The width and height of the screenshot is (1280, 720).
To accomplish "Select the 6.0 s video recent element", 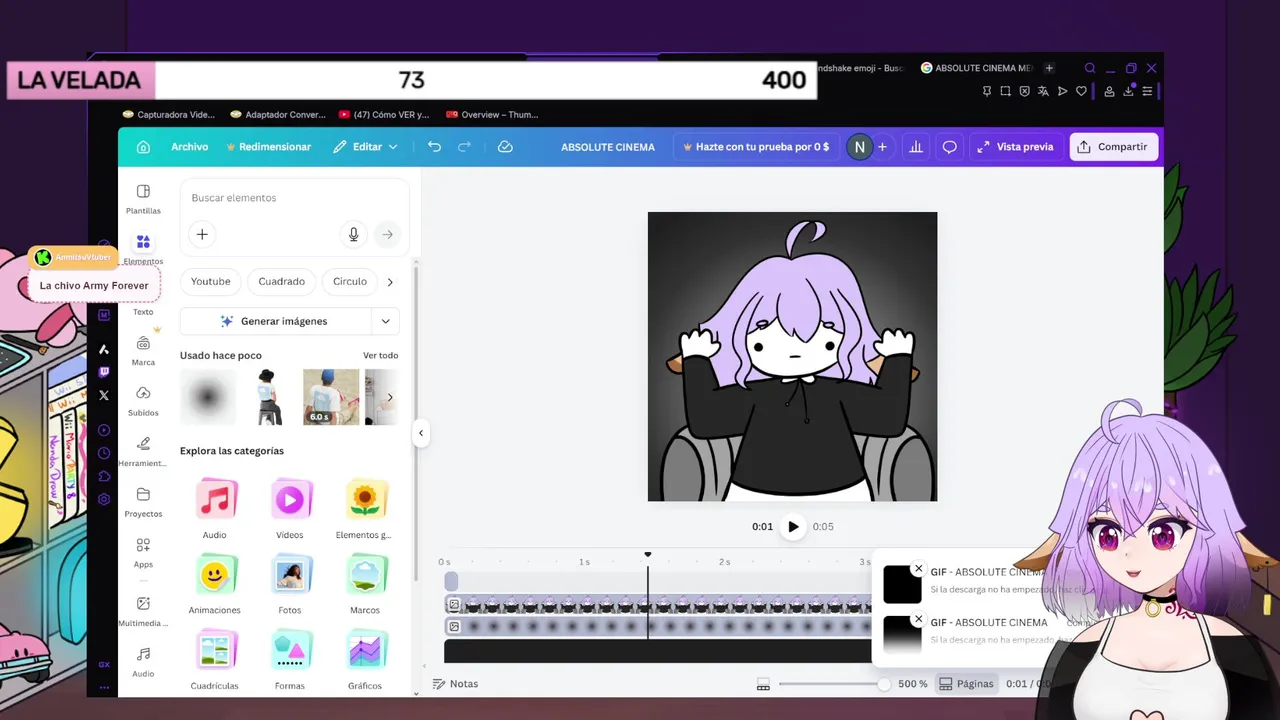I will tap(331, 397).
